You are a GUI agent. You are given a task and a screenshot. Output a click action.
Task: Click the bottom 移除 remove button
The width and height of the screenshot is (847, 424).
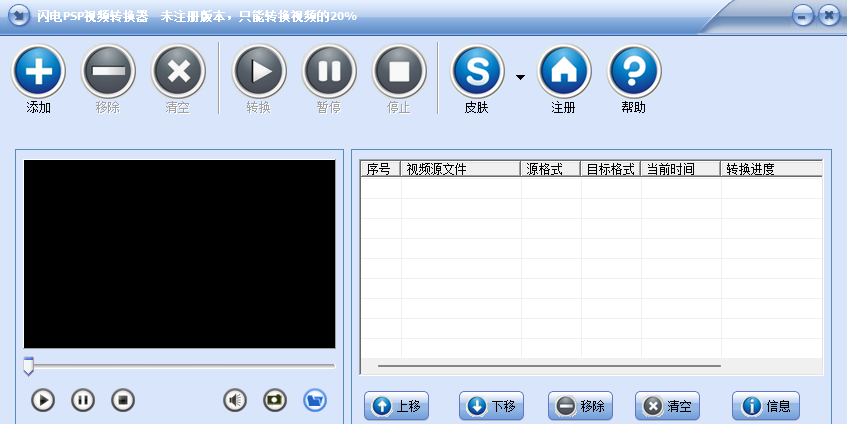(x=581, y=406)
